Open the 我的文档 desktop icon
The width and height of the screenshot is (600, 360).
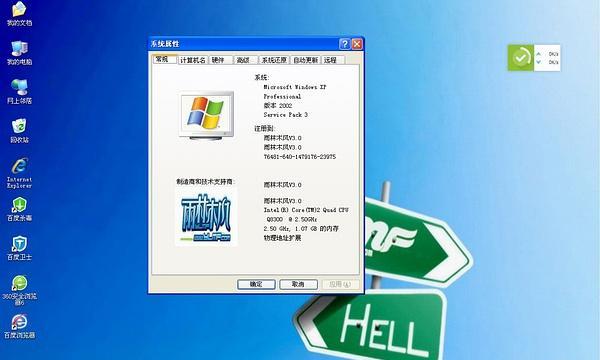(19, 13)
